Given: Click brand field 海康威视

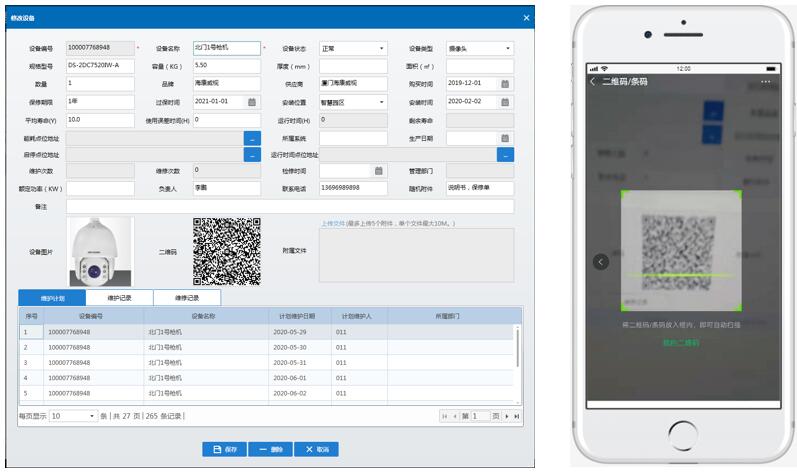Looking at the screenshot, I should click(227, 84).
